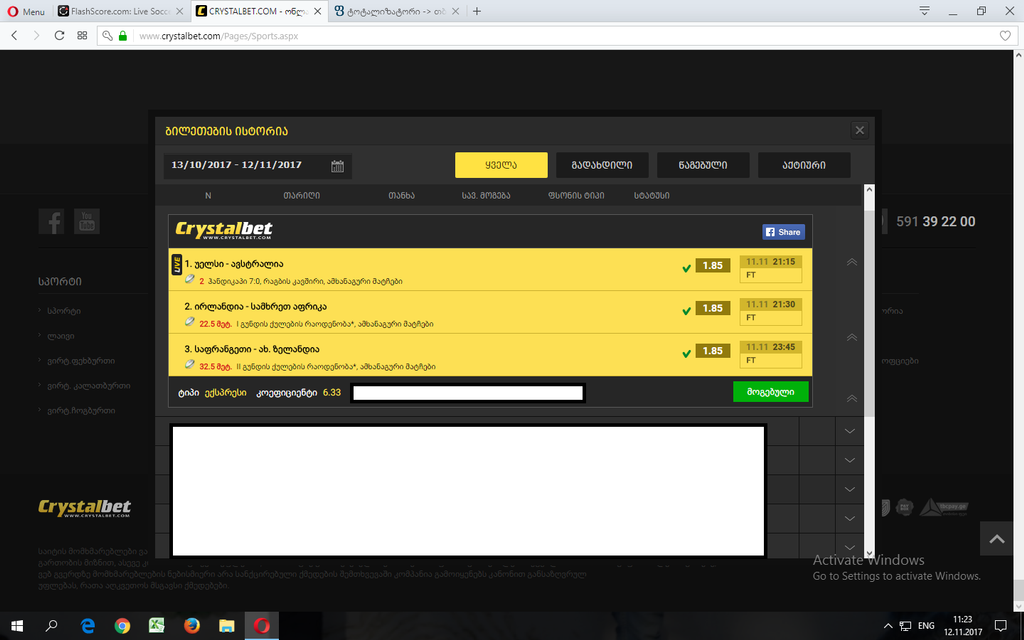
Task: Click the green მოგებული status button
Action: (x=771, y=392)
